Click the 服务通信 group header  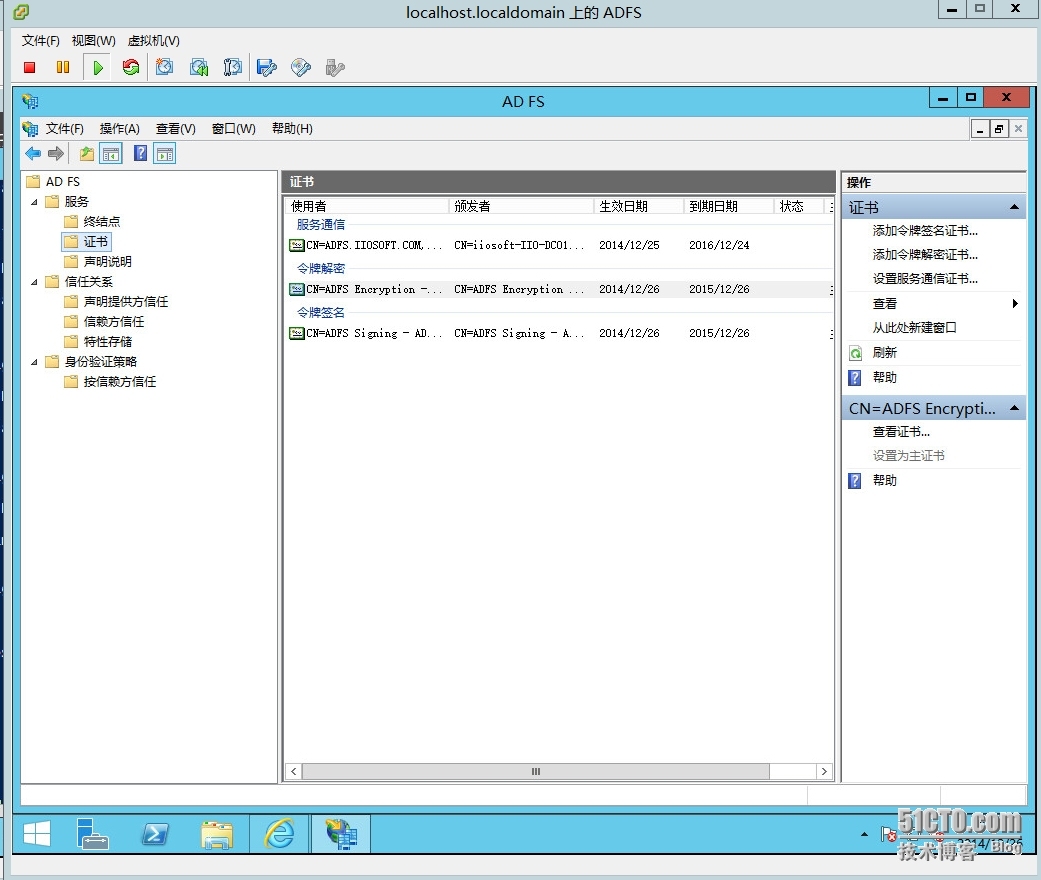[x=321, y=224]
